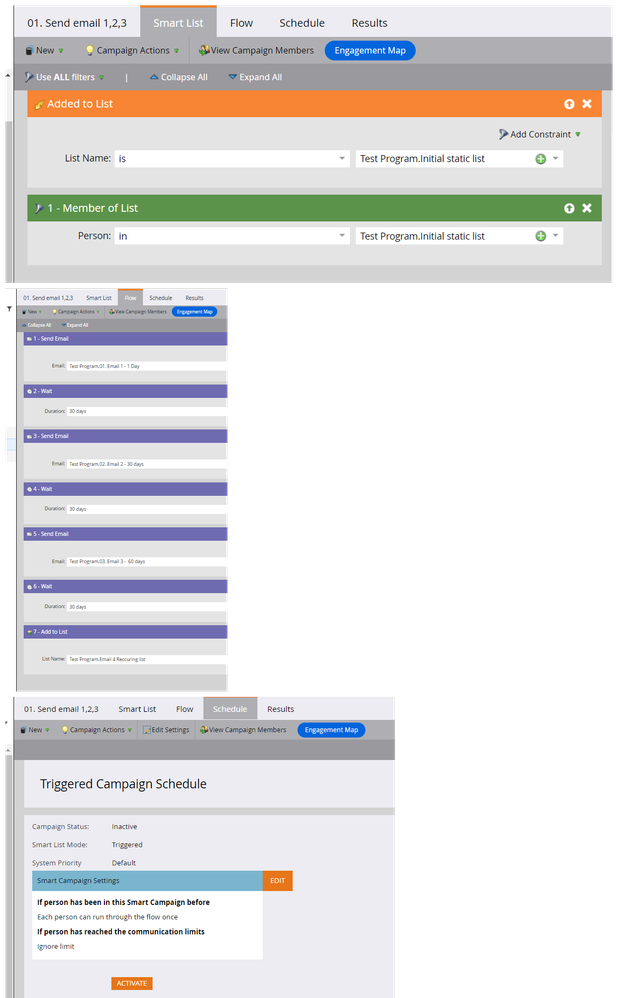Click EDIT on Smart Campaign Settings
The height and width of the screenshot is (998, 618).
(x=277, y=881)
